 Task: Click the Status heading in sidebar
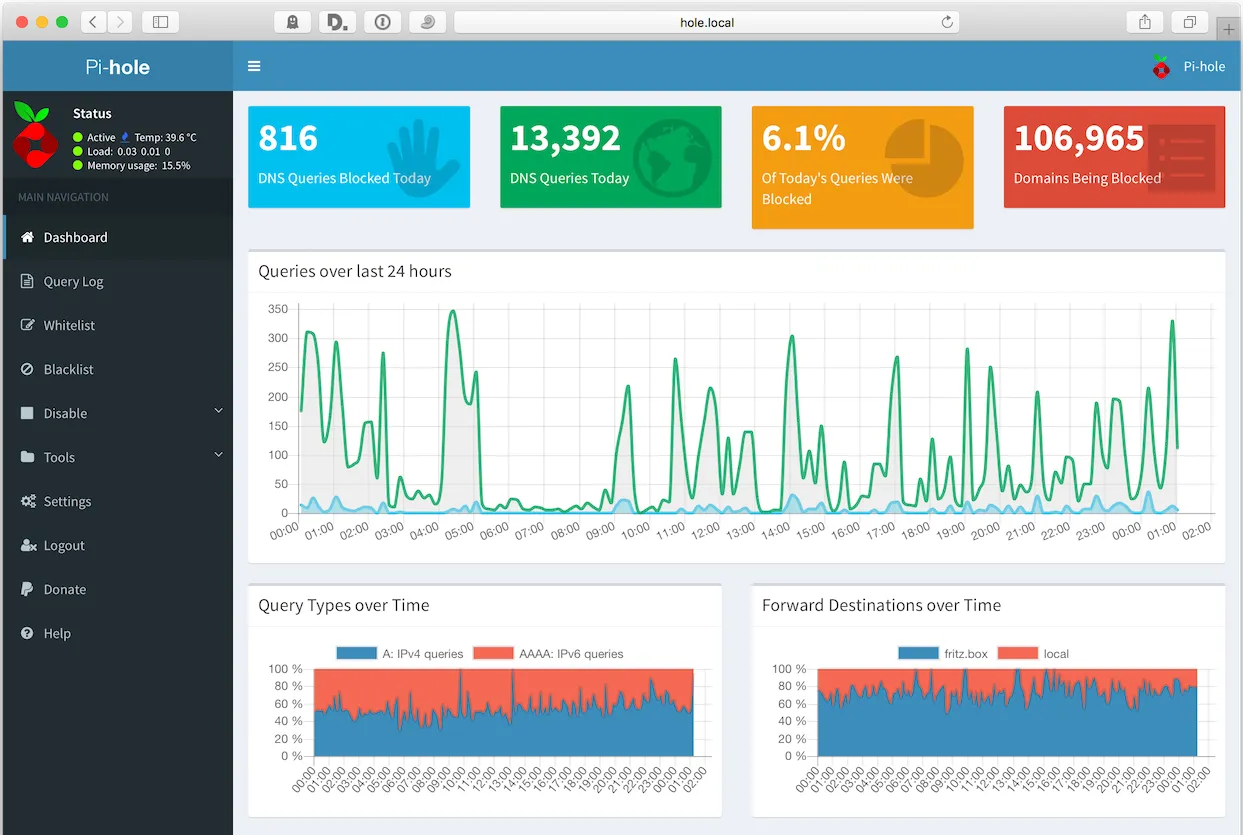click(x=92, y=113)
